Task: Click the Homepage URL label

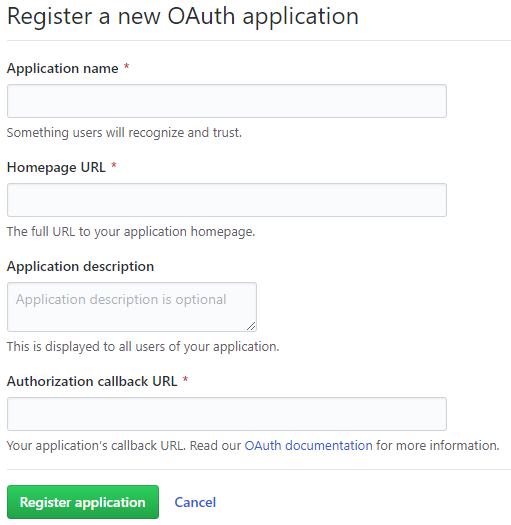Action: click(x=56, y=167)
